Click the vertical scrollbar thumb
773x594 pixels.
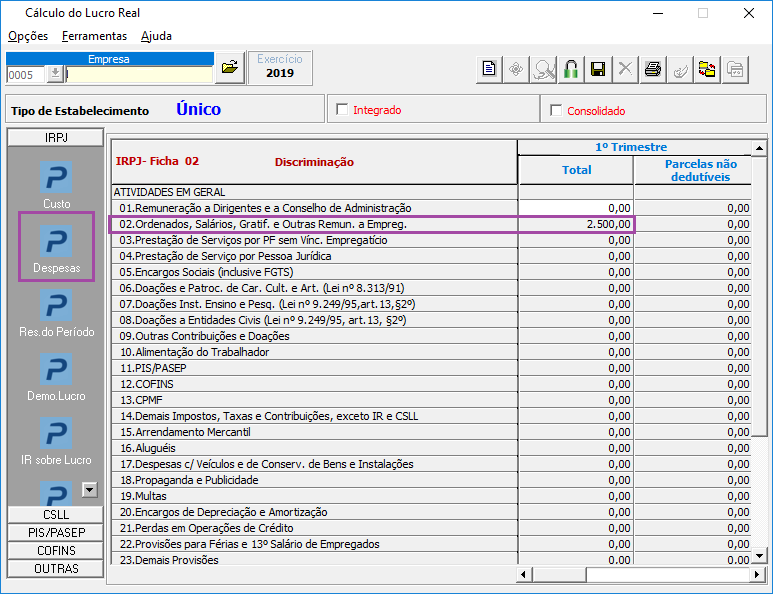tap(759, 296)
